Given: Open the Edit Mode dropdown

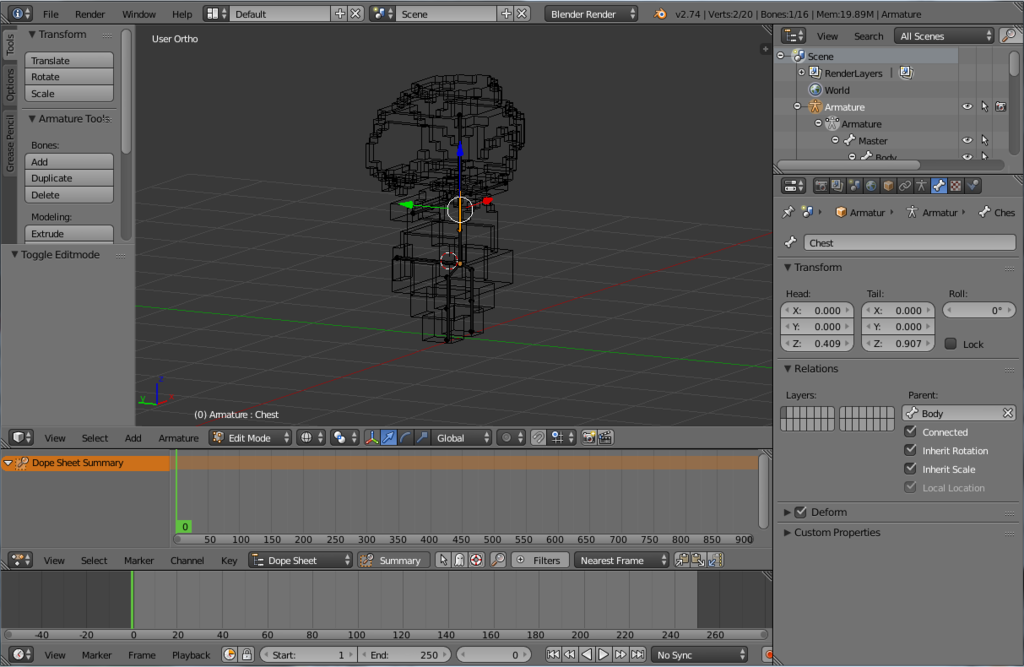Looking at the screenshot, I should coord(251,438).
